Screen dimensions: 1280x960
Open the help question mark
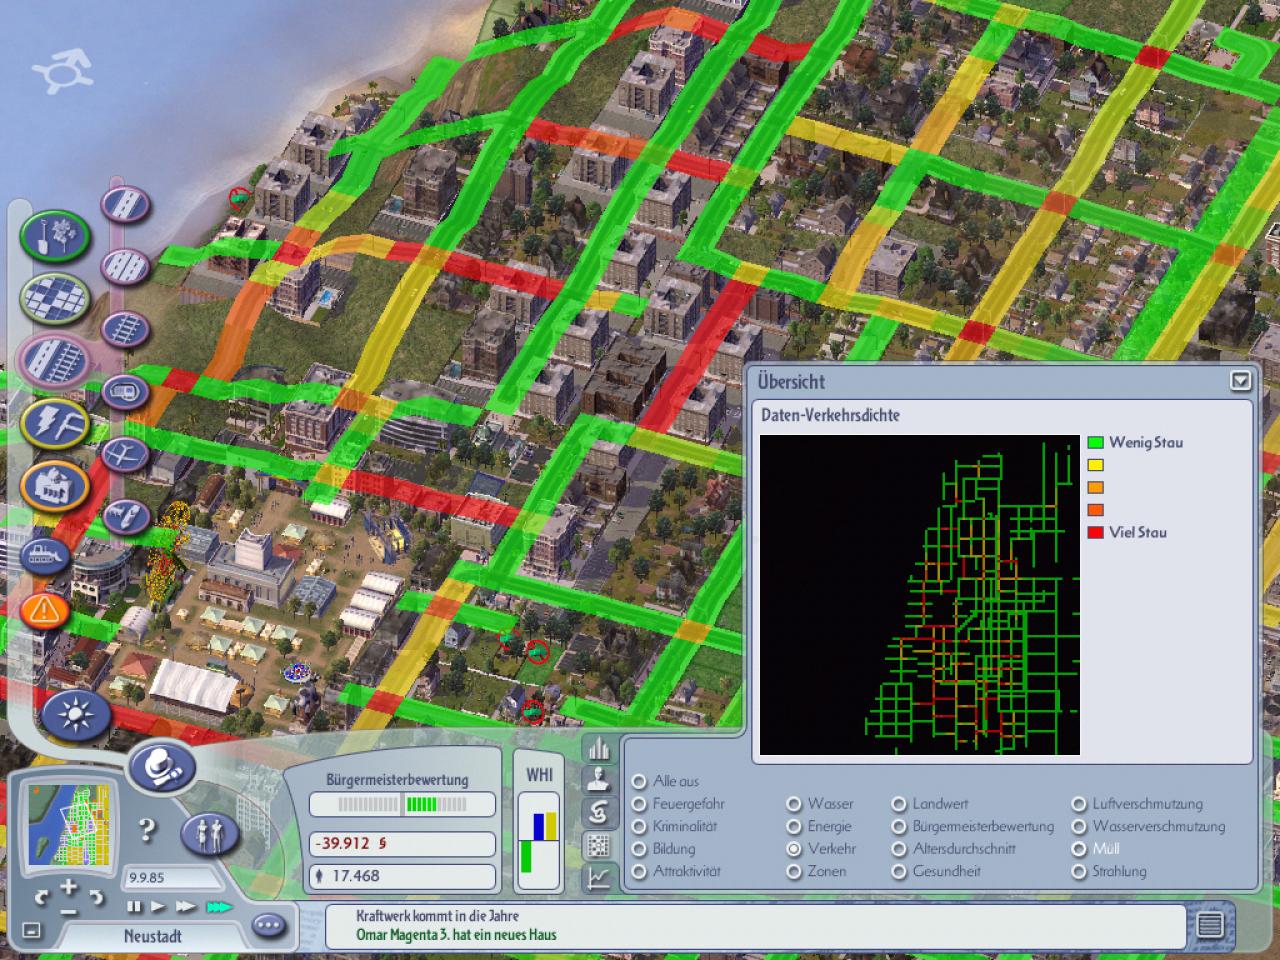[x=147, y=829]
